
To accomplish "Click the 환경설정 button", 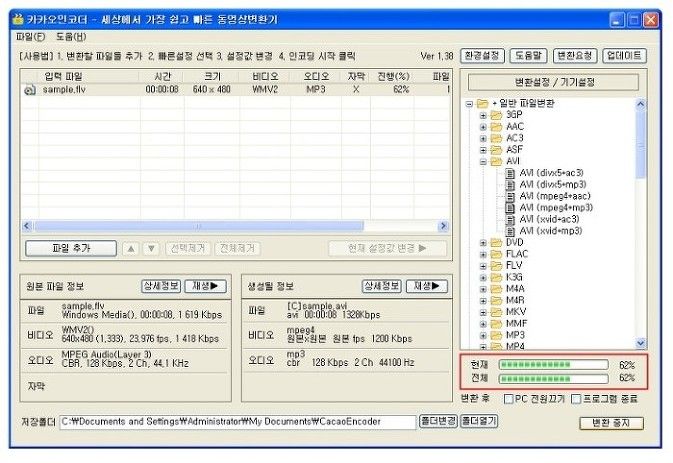I will 482,56.
